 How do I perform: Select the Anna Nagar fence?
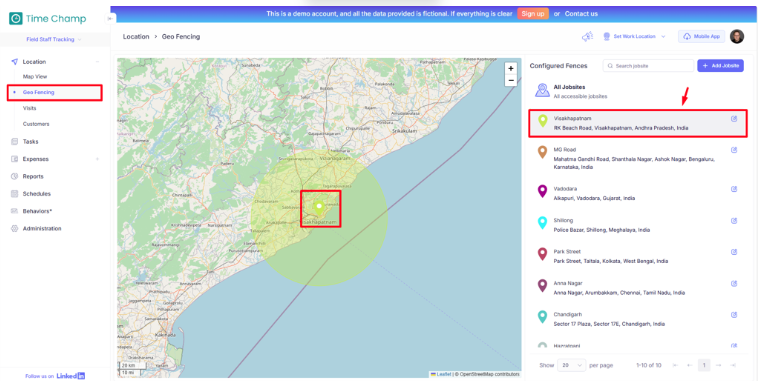[637, 288]
